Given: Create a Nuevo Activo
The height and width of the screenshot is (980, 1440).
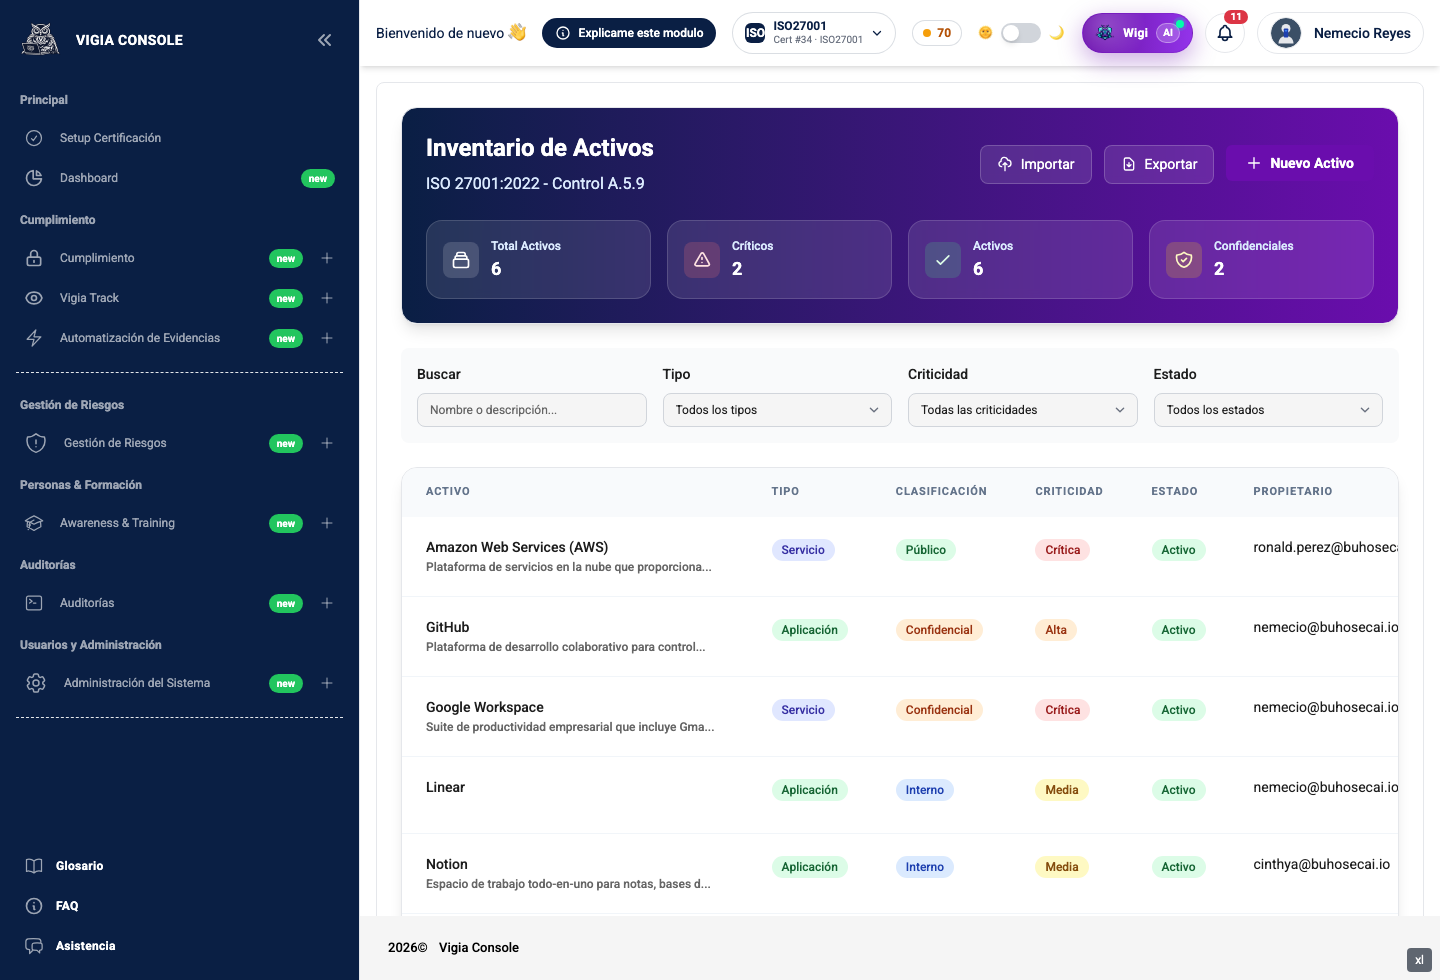Looking at the screenshot, I should point(1300,163).
